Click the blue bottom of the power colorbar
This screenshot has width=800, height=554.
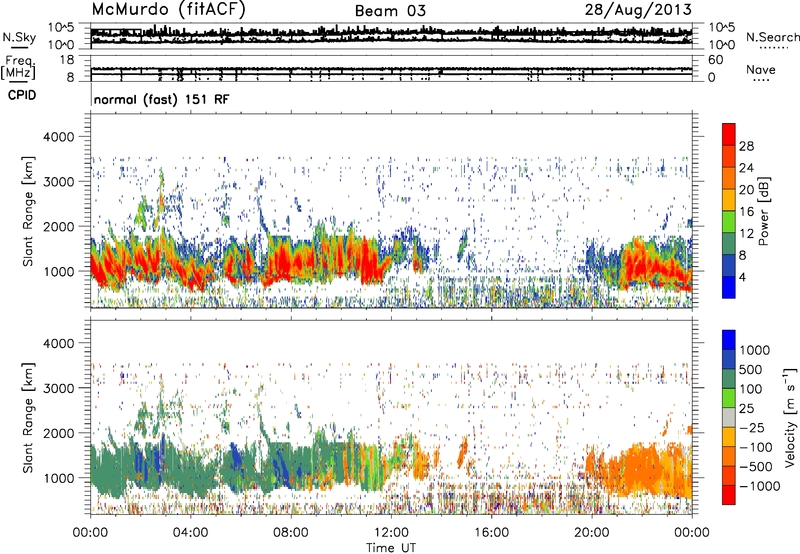[x=729, y=287]
